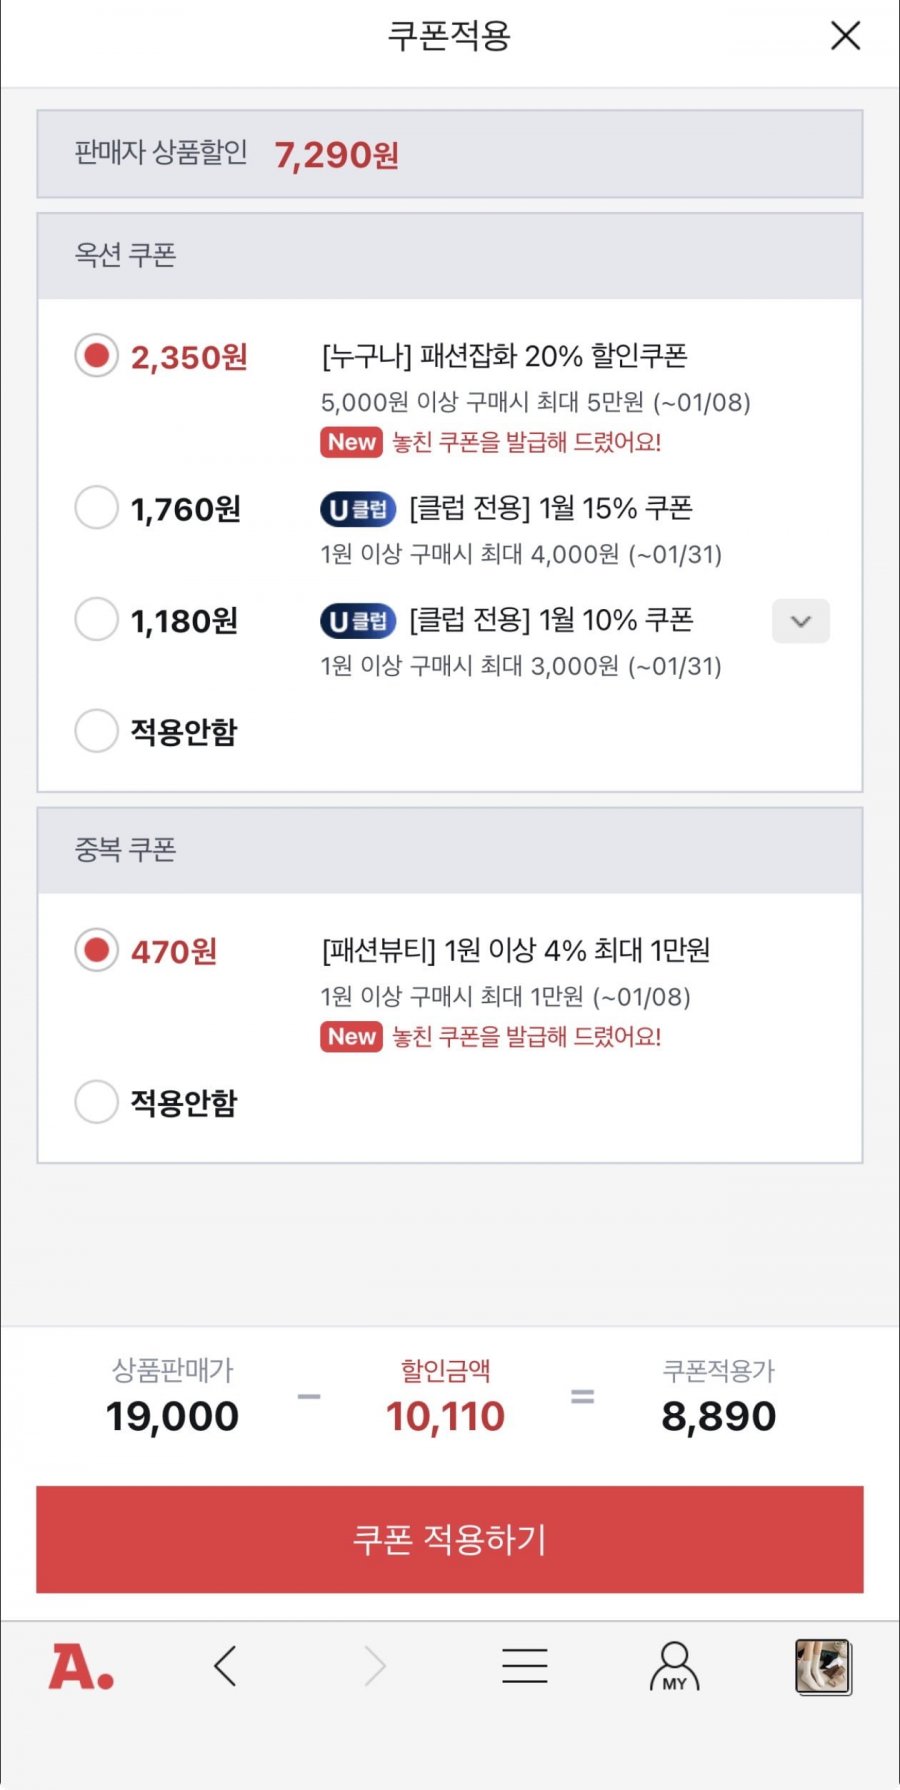Tap the forward arrow navigation icon
Image resolution: width=900 pixels, height=1790 pixels.
[x=375, y=1666]
